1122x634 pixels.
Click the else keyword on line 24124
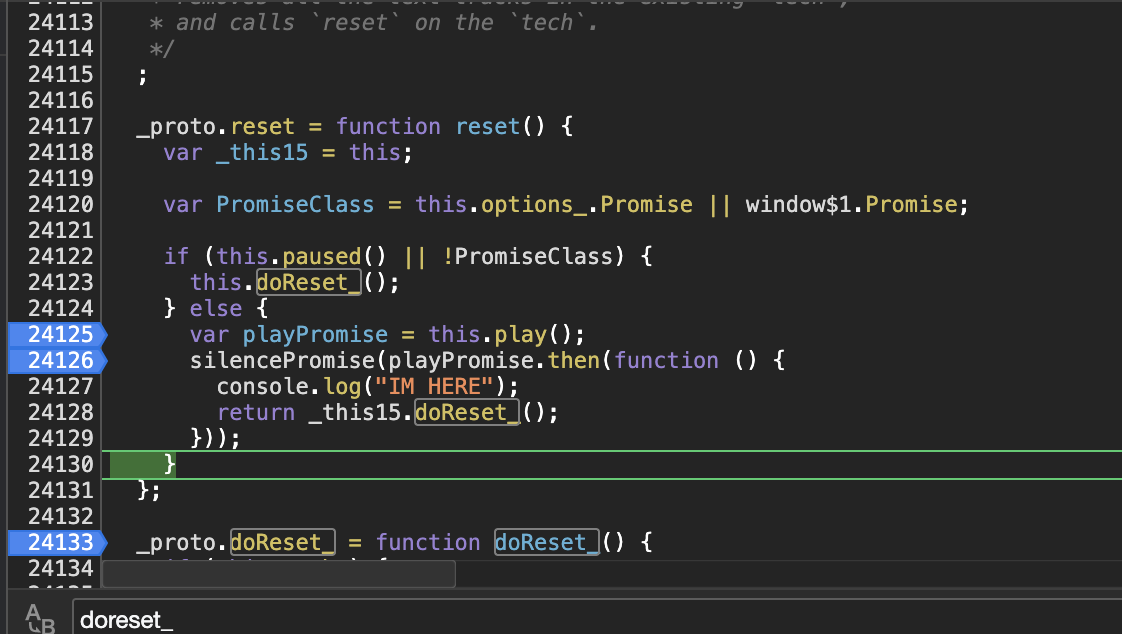click(215, 308)
